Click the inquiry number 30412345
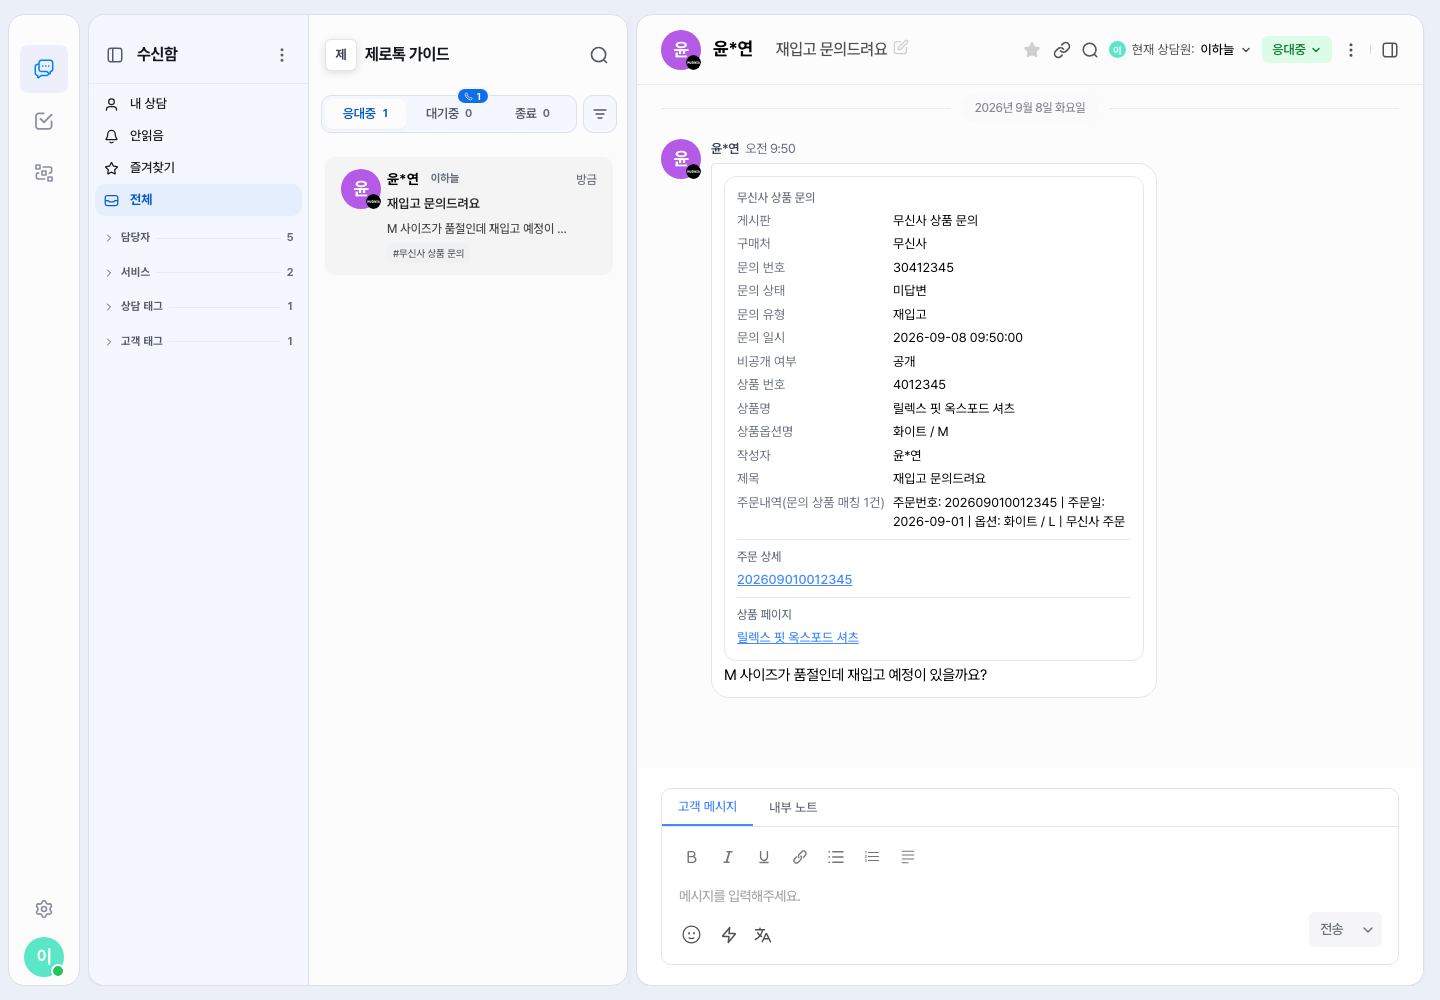 923,268
